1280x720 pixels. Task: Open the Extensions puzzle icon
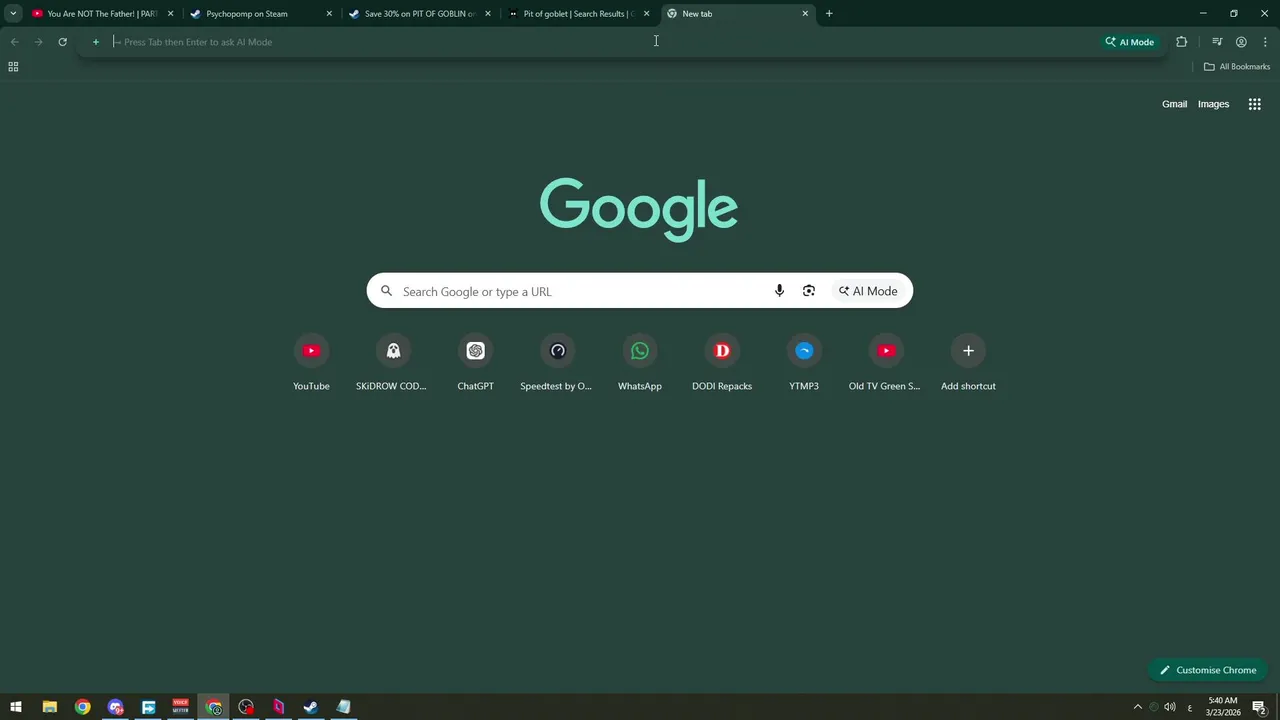click(x=1182, y=42)
